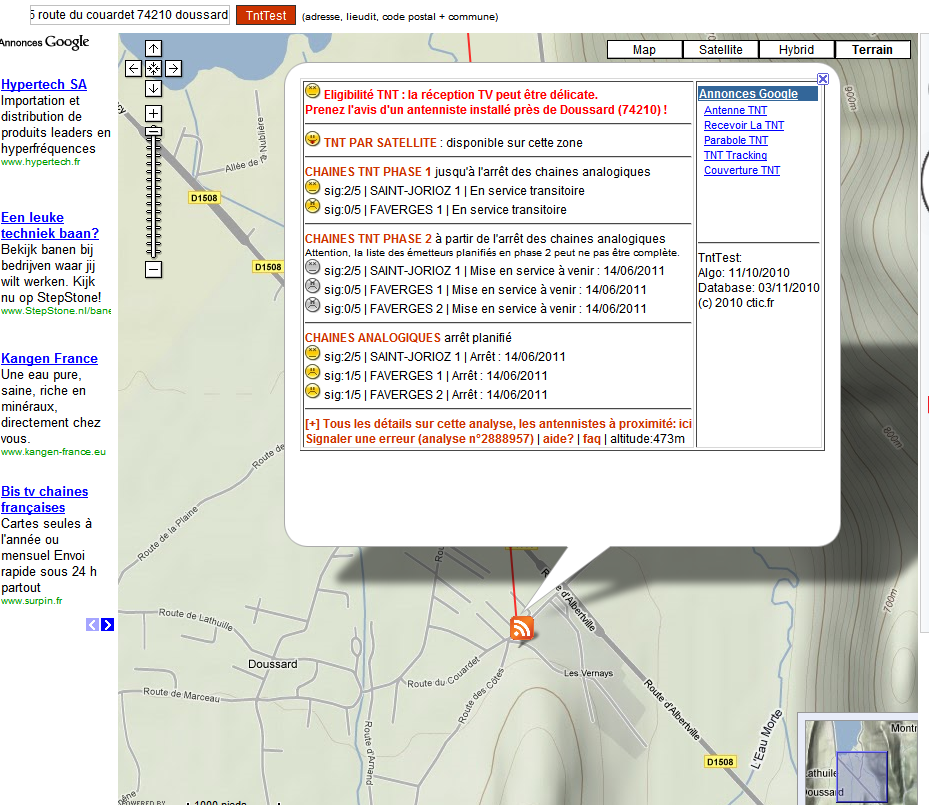Click smiley beside SAINT-JORIOZ 1 Arrêt
This screenshot has height=805, width=929.
[x=313, y=354]
